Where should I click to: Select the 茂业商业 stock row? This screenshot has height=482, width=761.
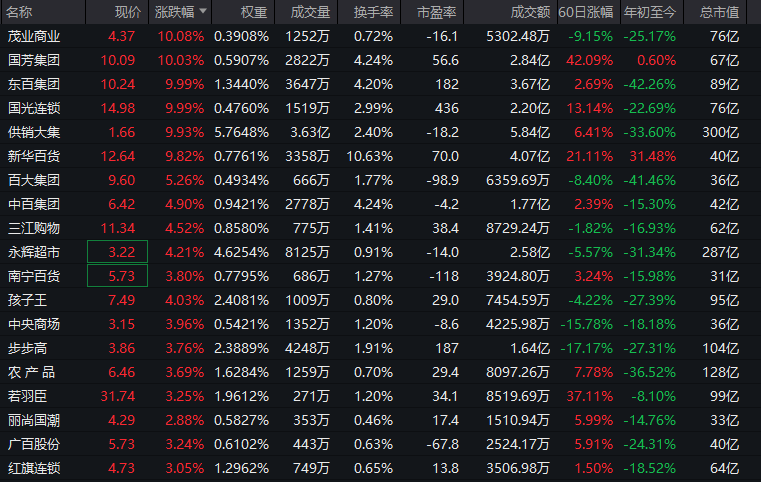tap(380, 36)
